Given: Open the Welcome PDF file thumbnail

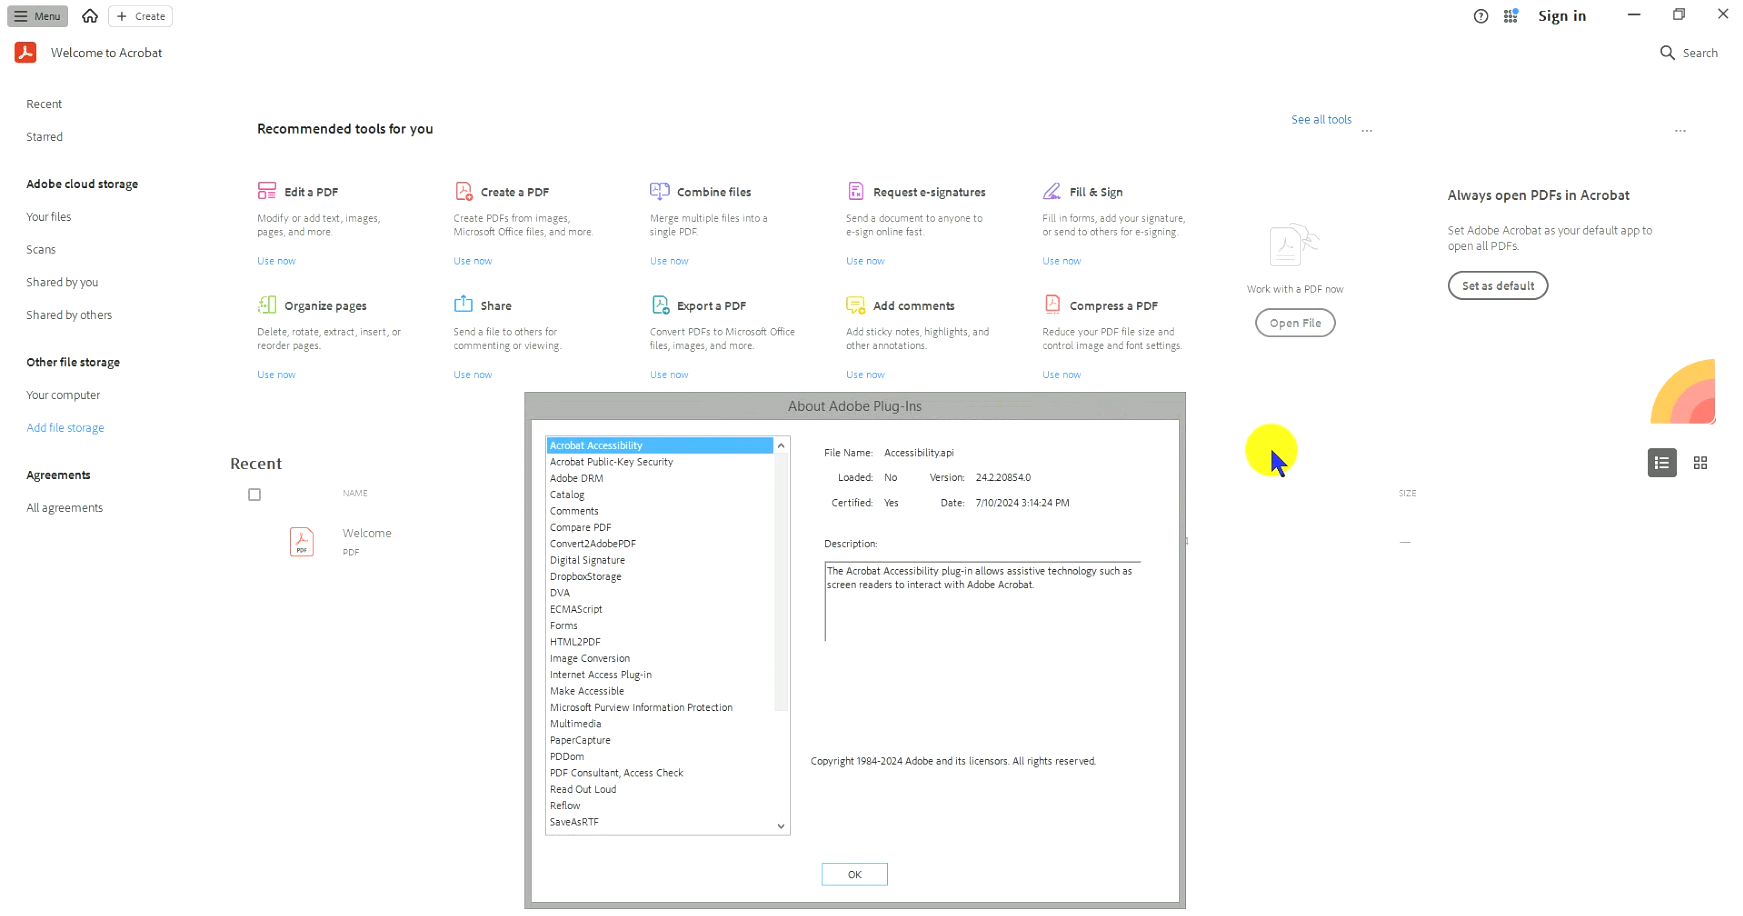Looking at the screenshot, I should click(x=302, y=542).
